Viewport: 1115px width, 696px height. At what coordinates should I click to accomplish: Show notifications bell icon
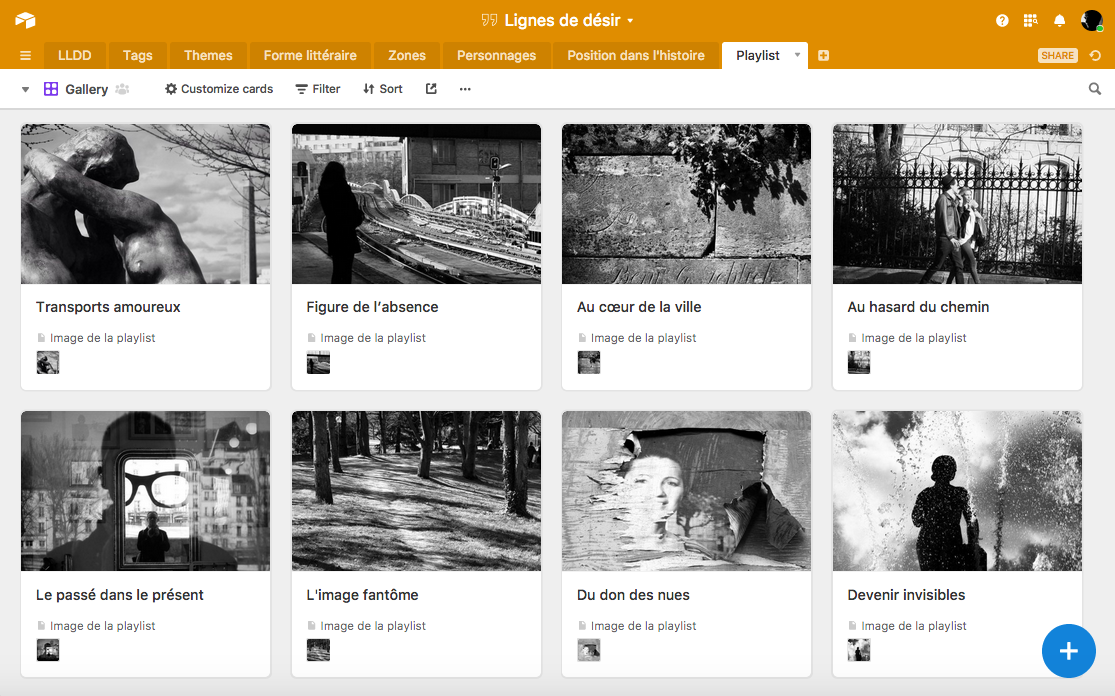click(x=1060, y=21)
